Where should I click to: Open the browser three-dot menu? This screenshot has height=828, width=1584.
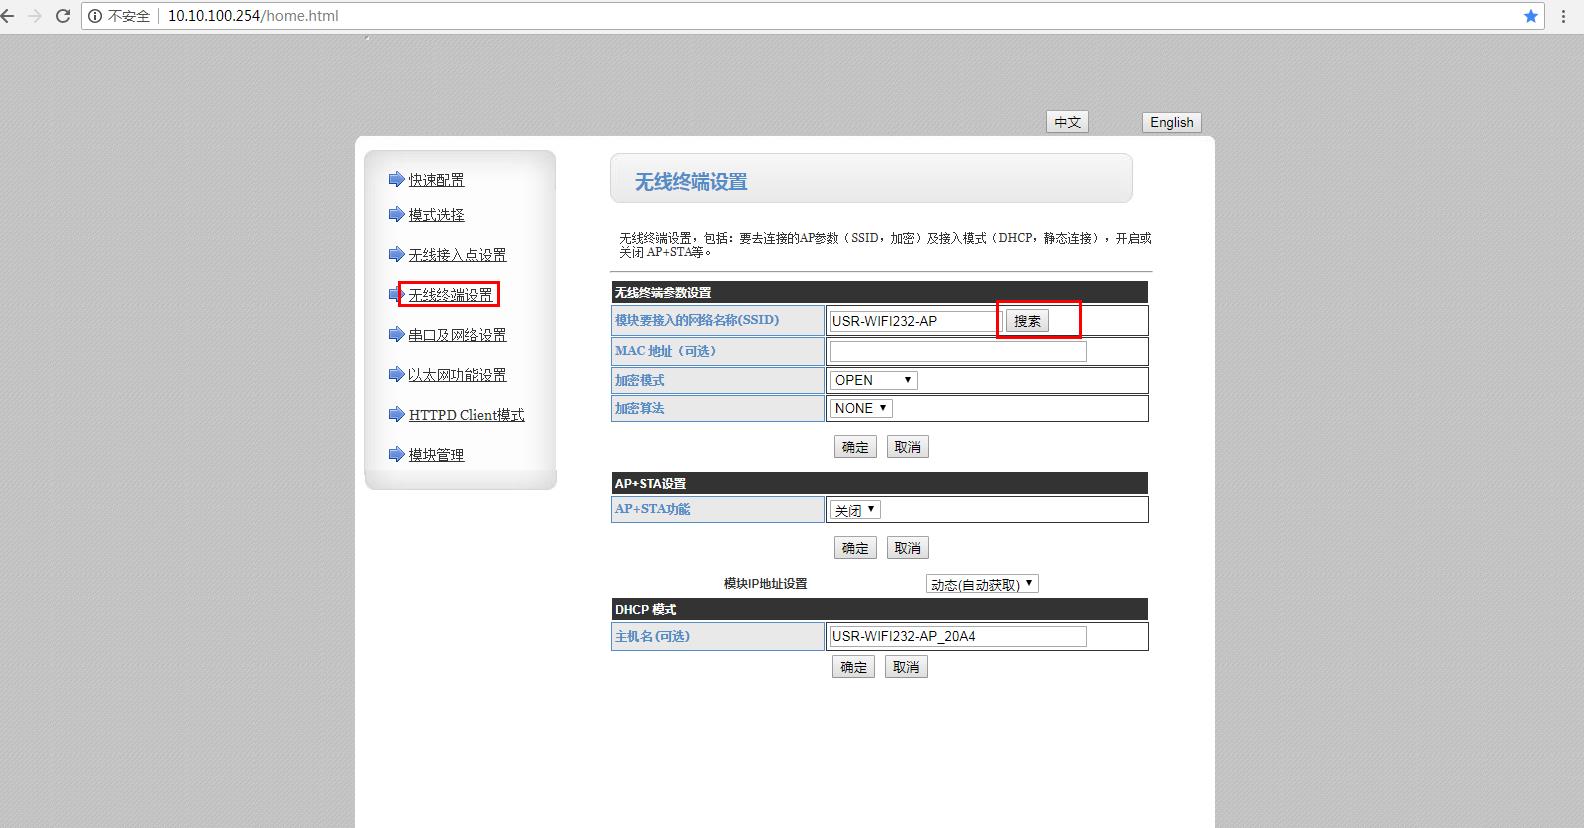(1563, 16)
